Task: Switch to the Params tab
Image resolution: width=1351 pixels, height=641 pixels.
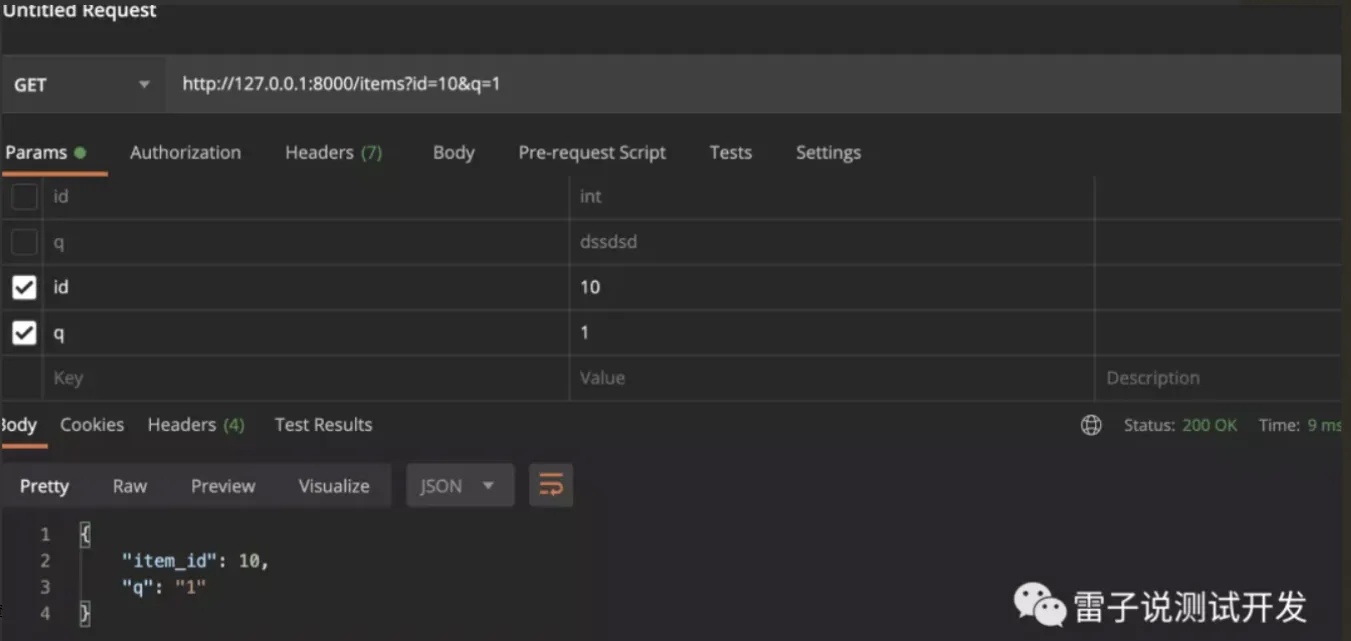Action: [x=46, y=153]
